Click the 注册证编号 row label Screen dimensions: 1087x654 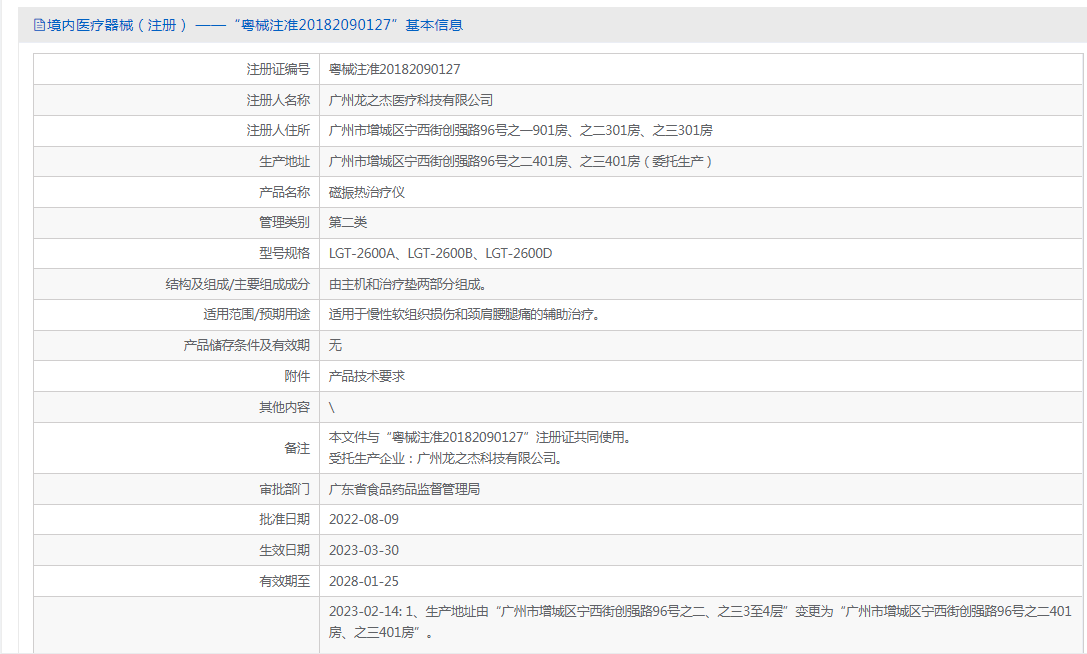pos(278,69)
